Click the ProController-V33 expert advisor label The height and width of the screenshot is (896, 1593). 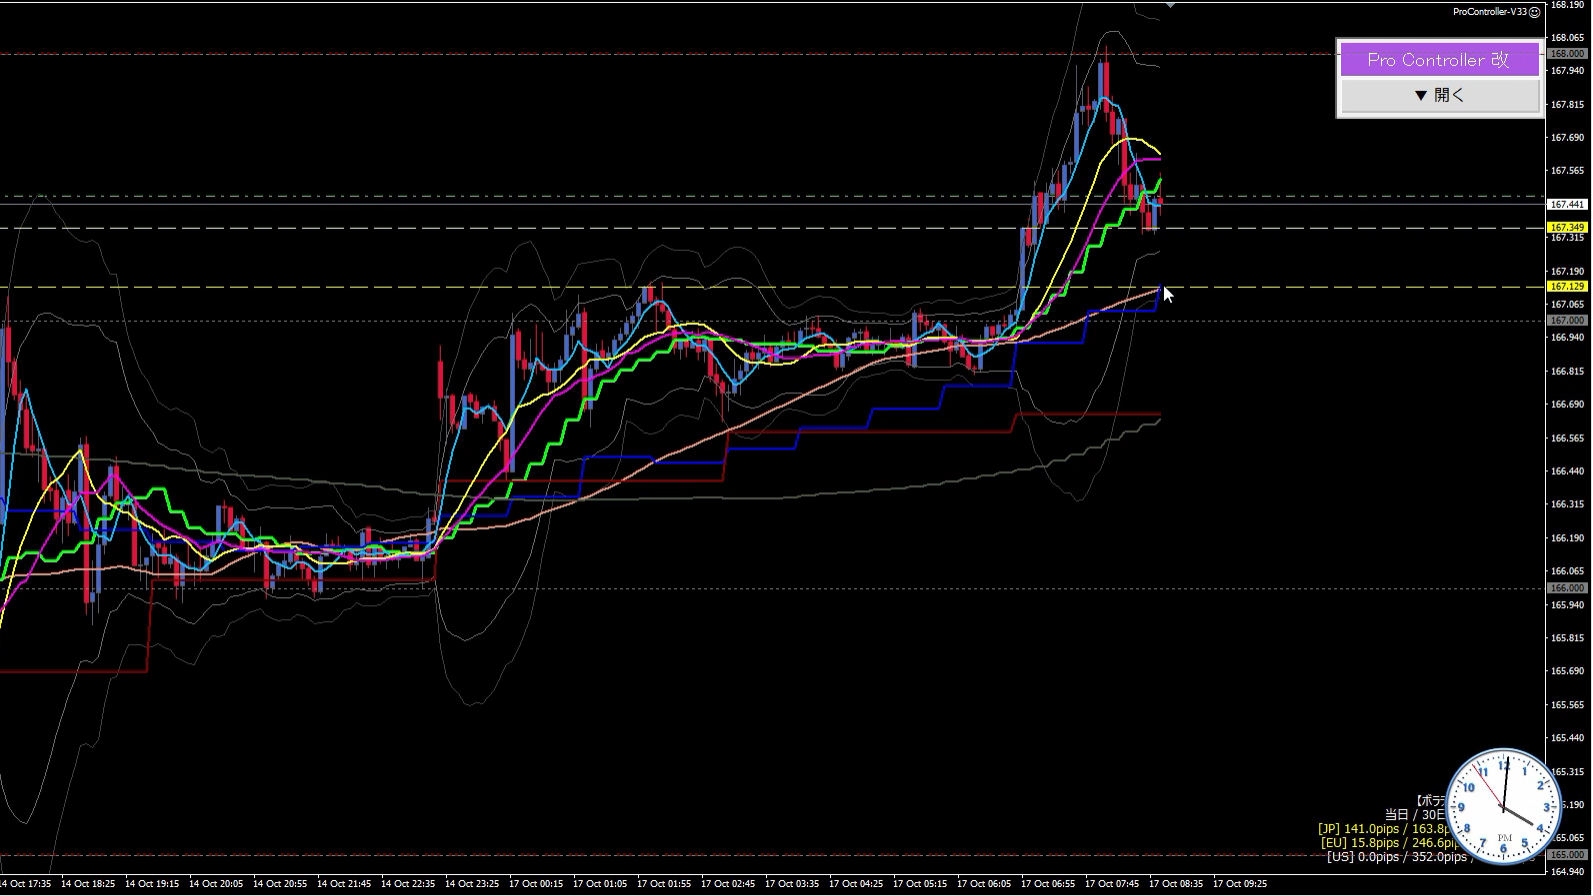1490,12
